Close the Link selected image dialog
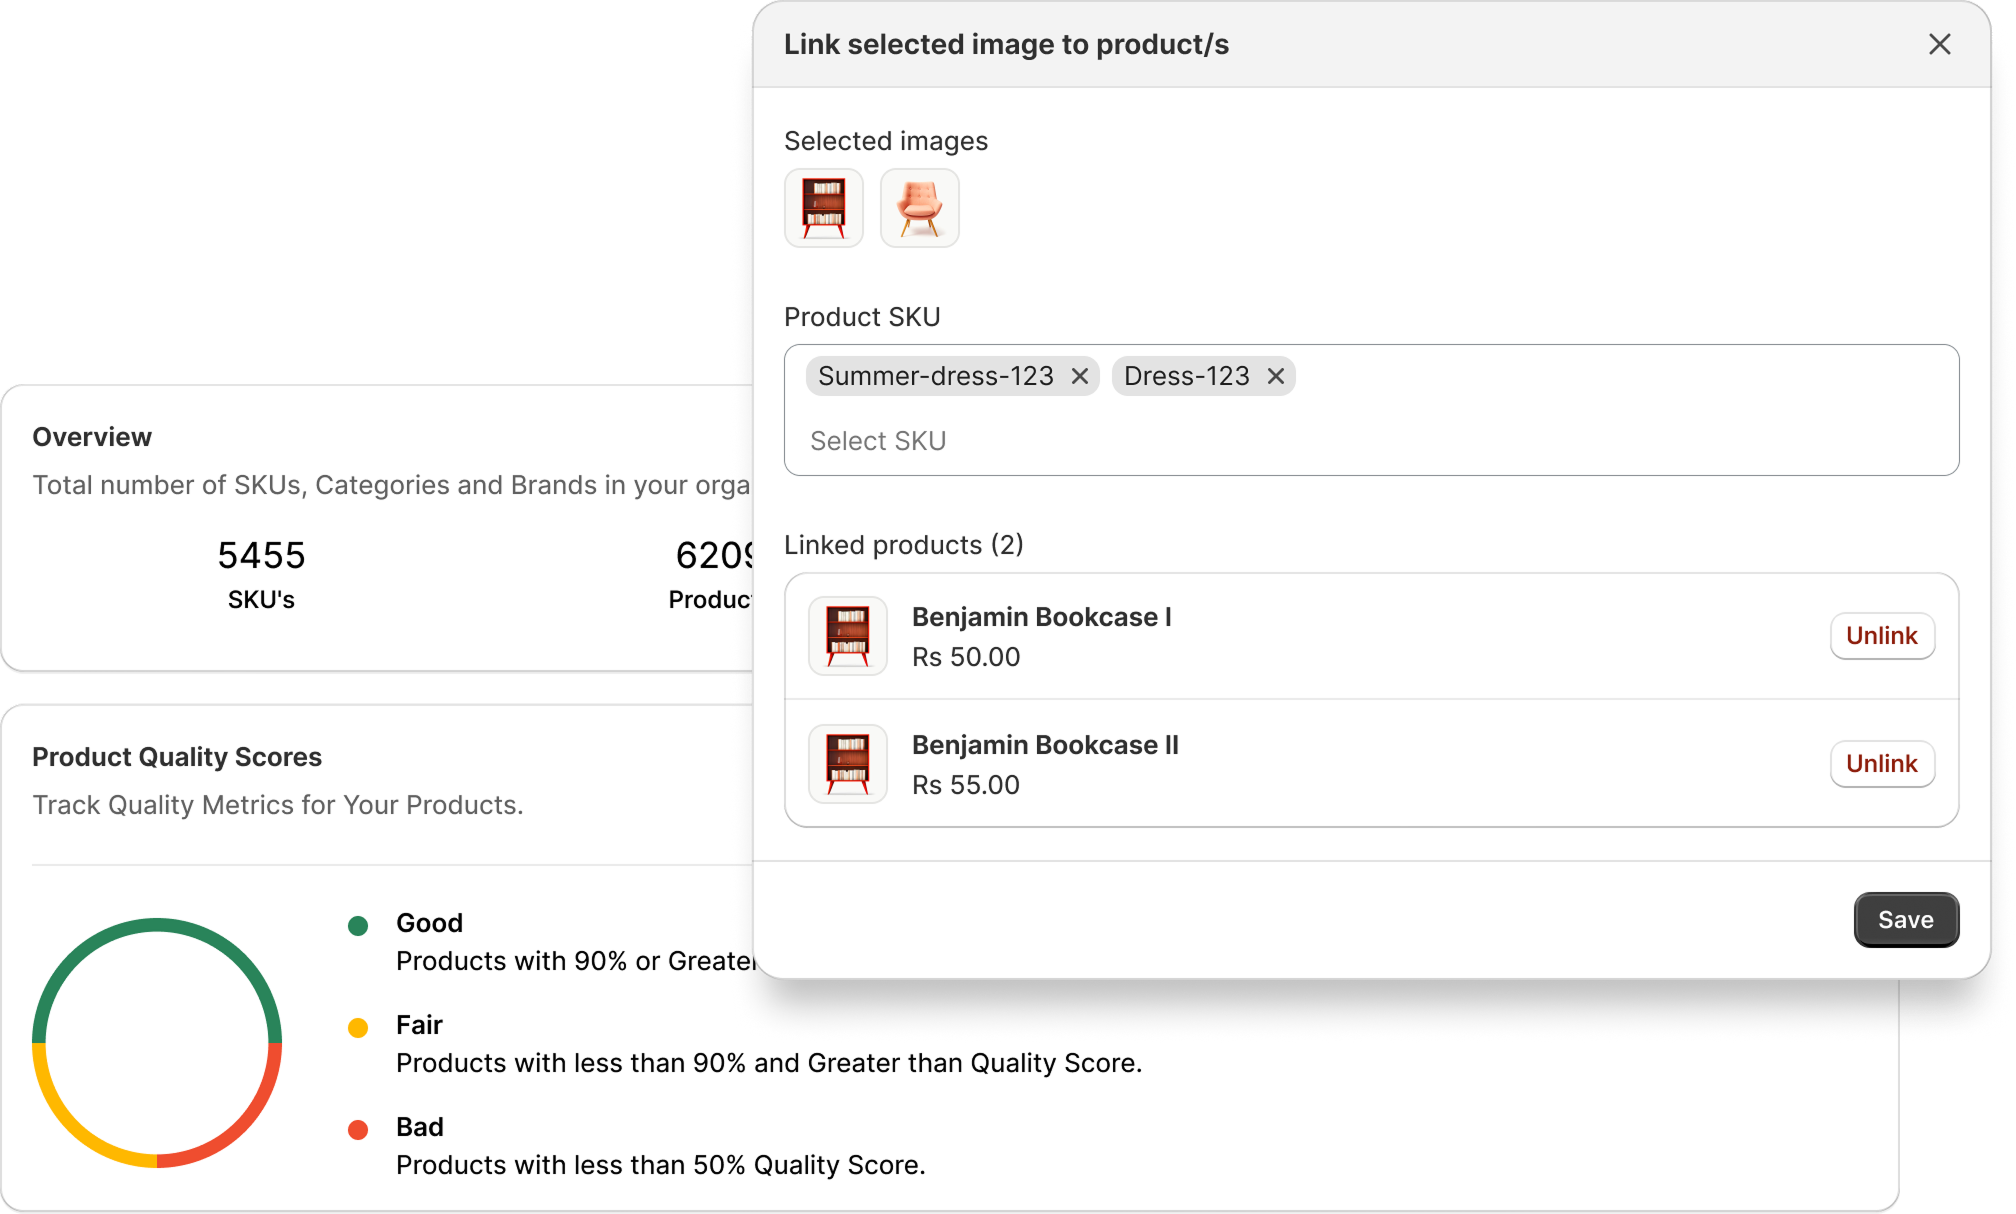This screenshot has height=1214, width=2016. [x=1939, y=44]
